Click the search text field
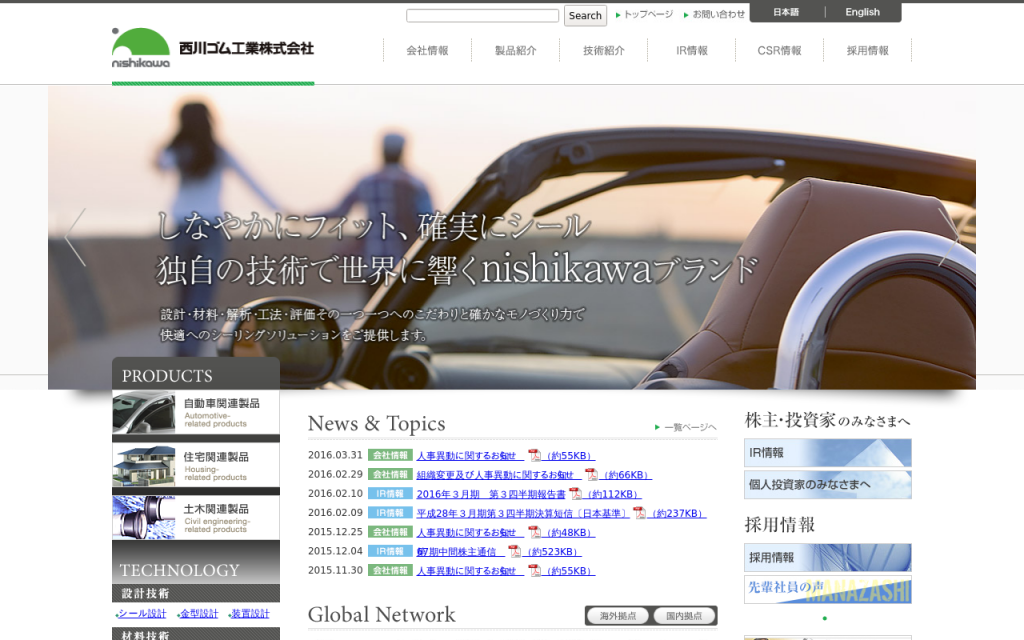The width and height of the screenshot is (1024, 640). [x=483, y=15]
